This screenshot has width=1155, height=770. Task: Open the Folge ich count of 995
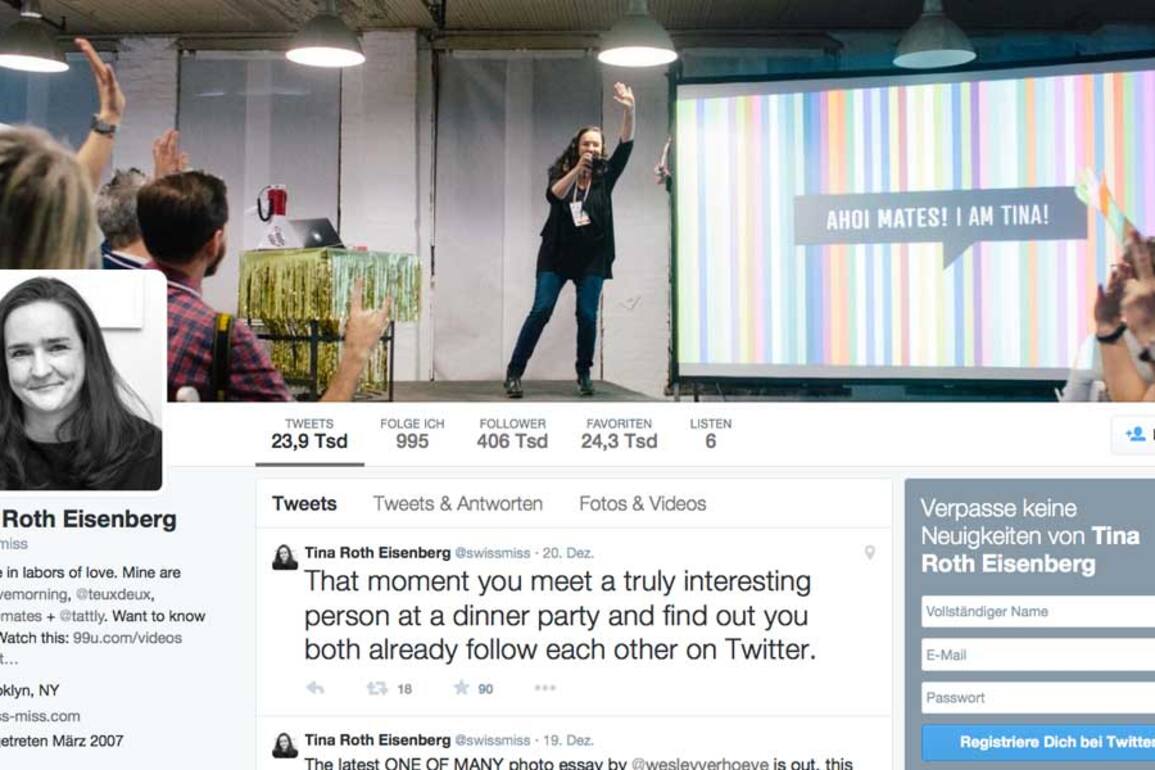pos(412,434)
